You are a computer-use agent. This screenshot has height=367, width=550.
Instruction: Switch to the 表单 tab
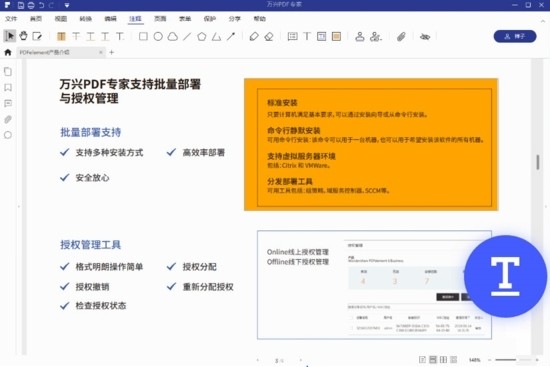tap(185, 19)
